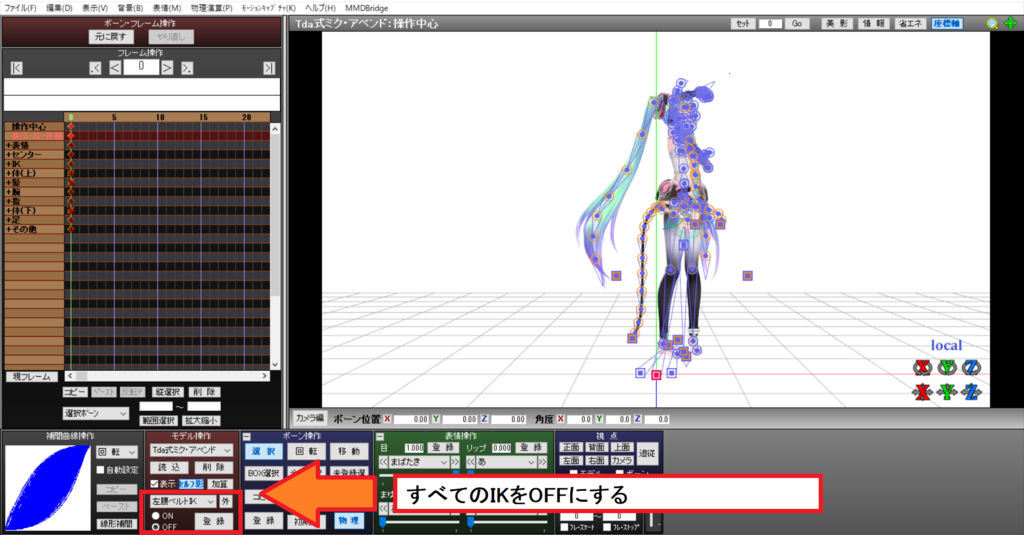Show the previous lip morph with <<

coord(470,462)
